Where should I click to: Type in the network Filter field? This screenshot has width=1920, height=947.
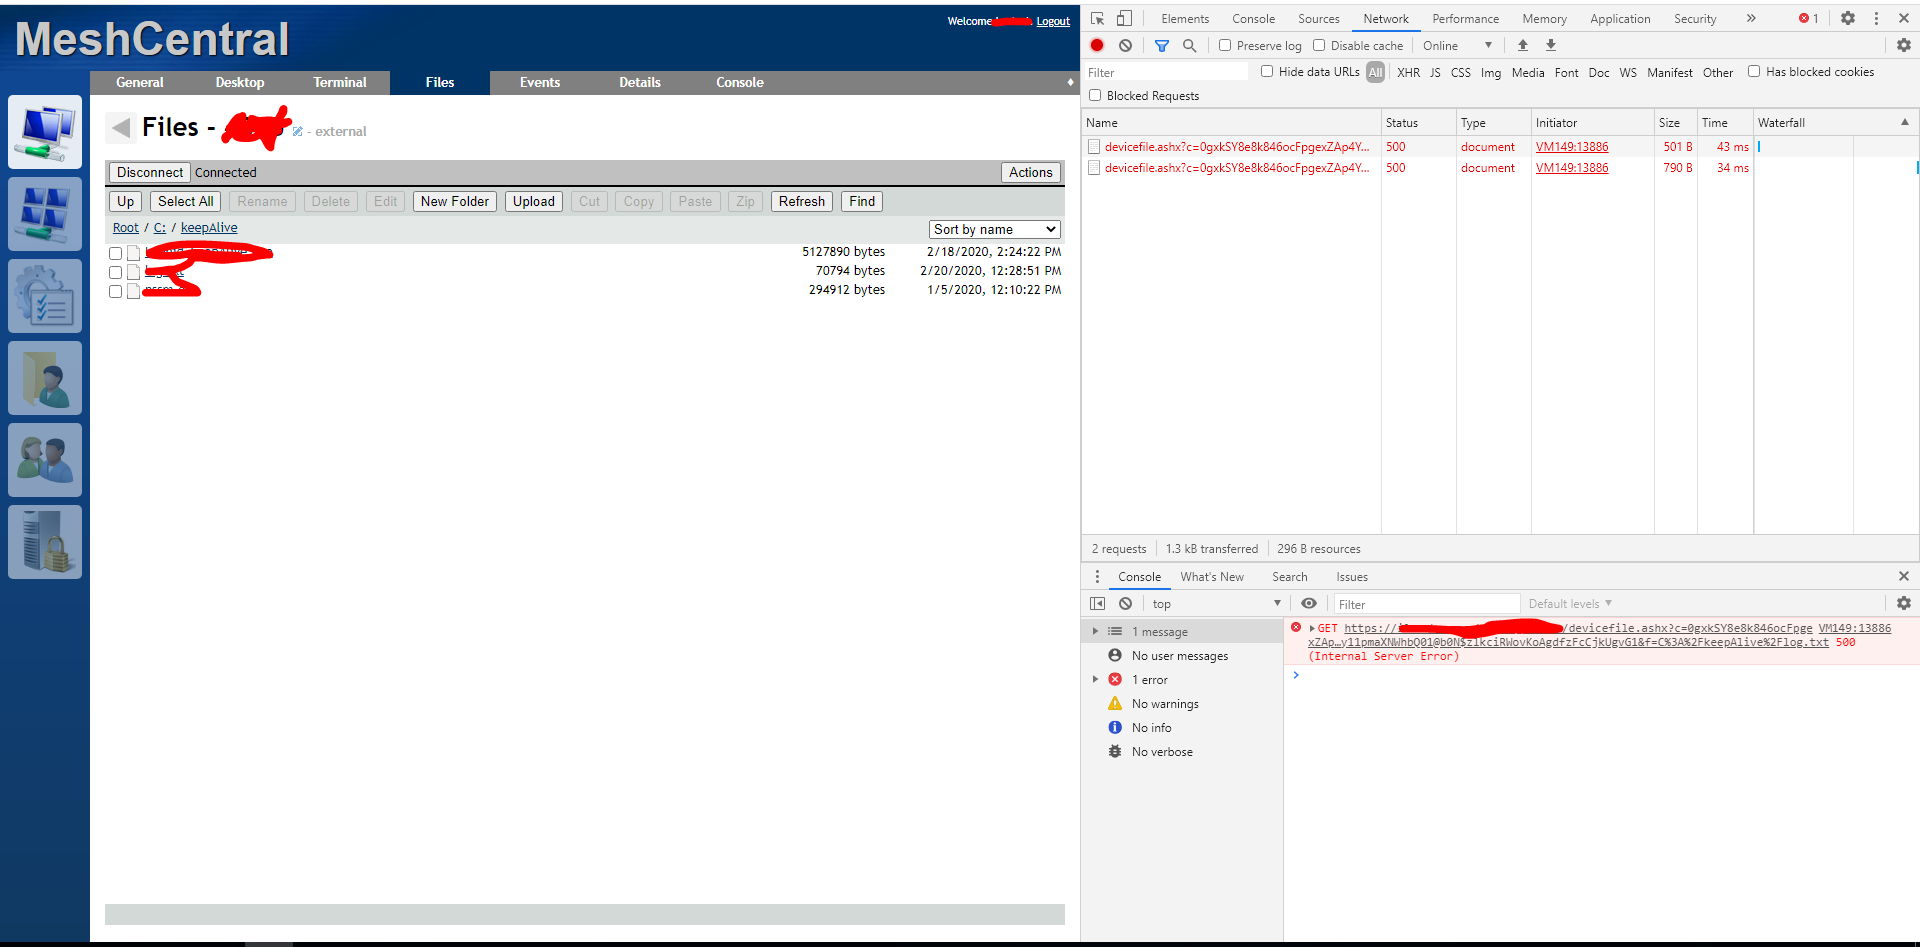1165,71
